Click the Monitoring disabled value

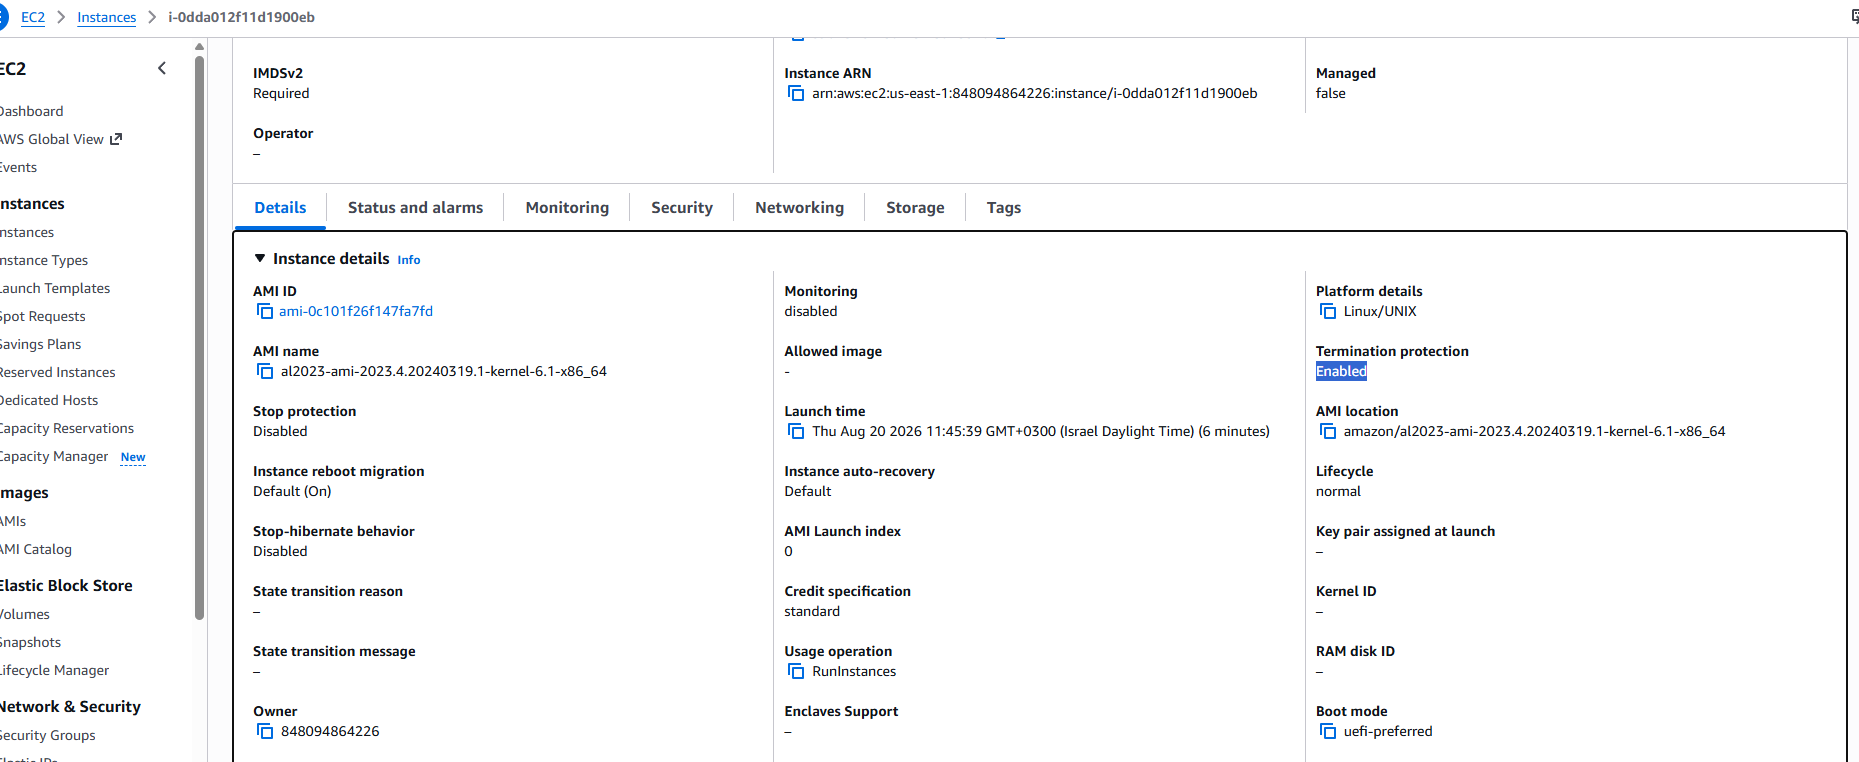(811, 311)
